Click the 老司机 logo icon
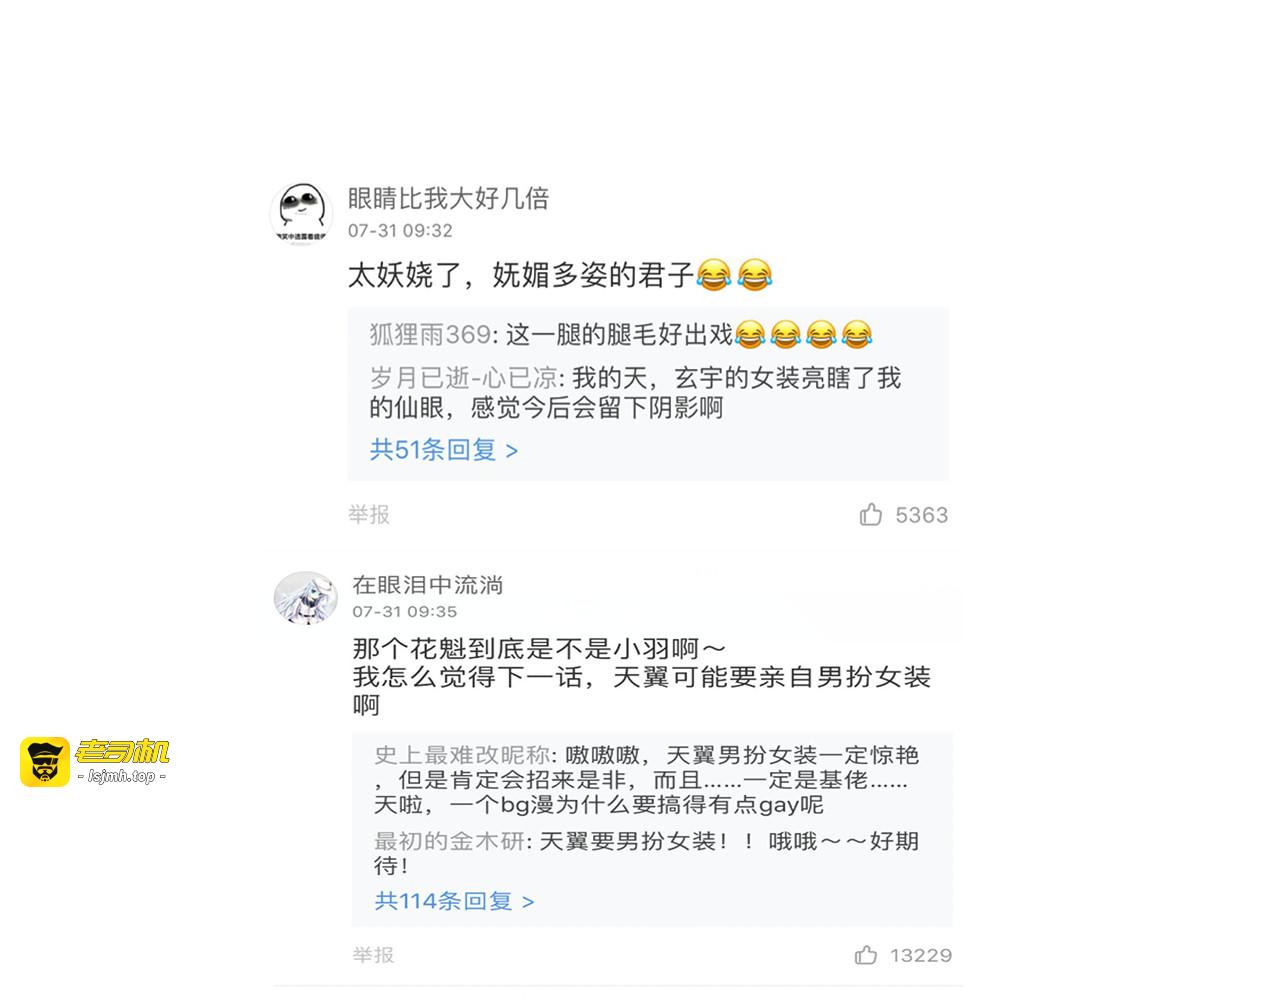Image resolution: width=1280 pixels, height=1000 pixels. point(45,762)
